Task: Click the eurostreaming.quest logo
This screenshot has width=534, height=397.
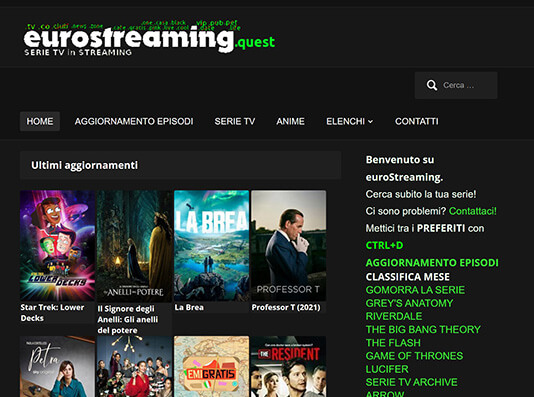Action: tap(149, 38)
